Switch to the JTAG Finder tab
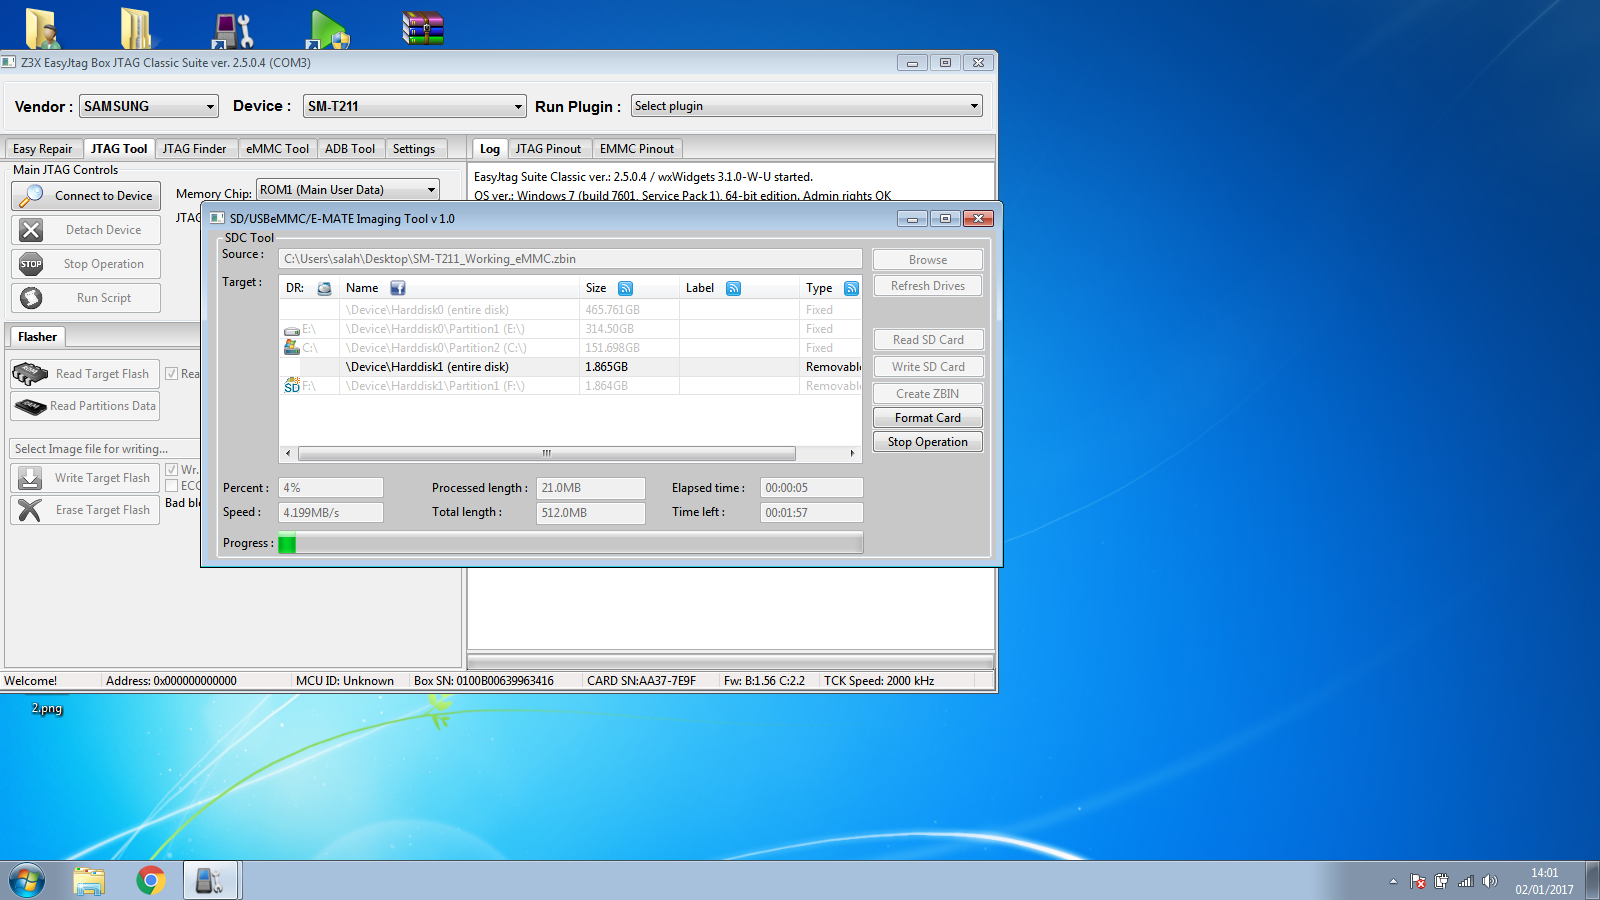The image size is (1600, 900). [195, 149]
